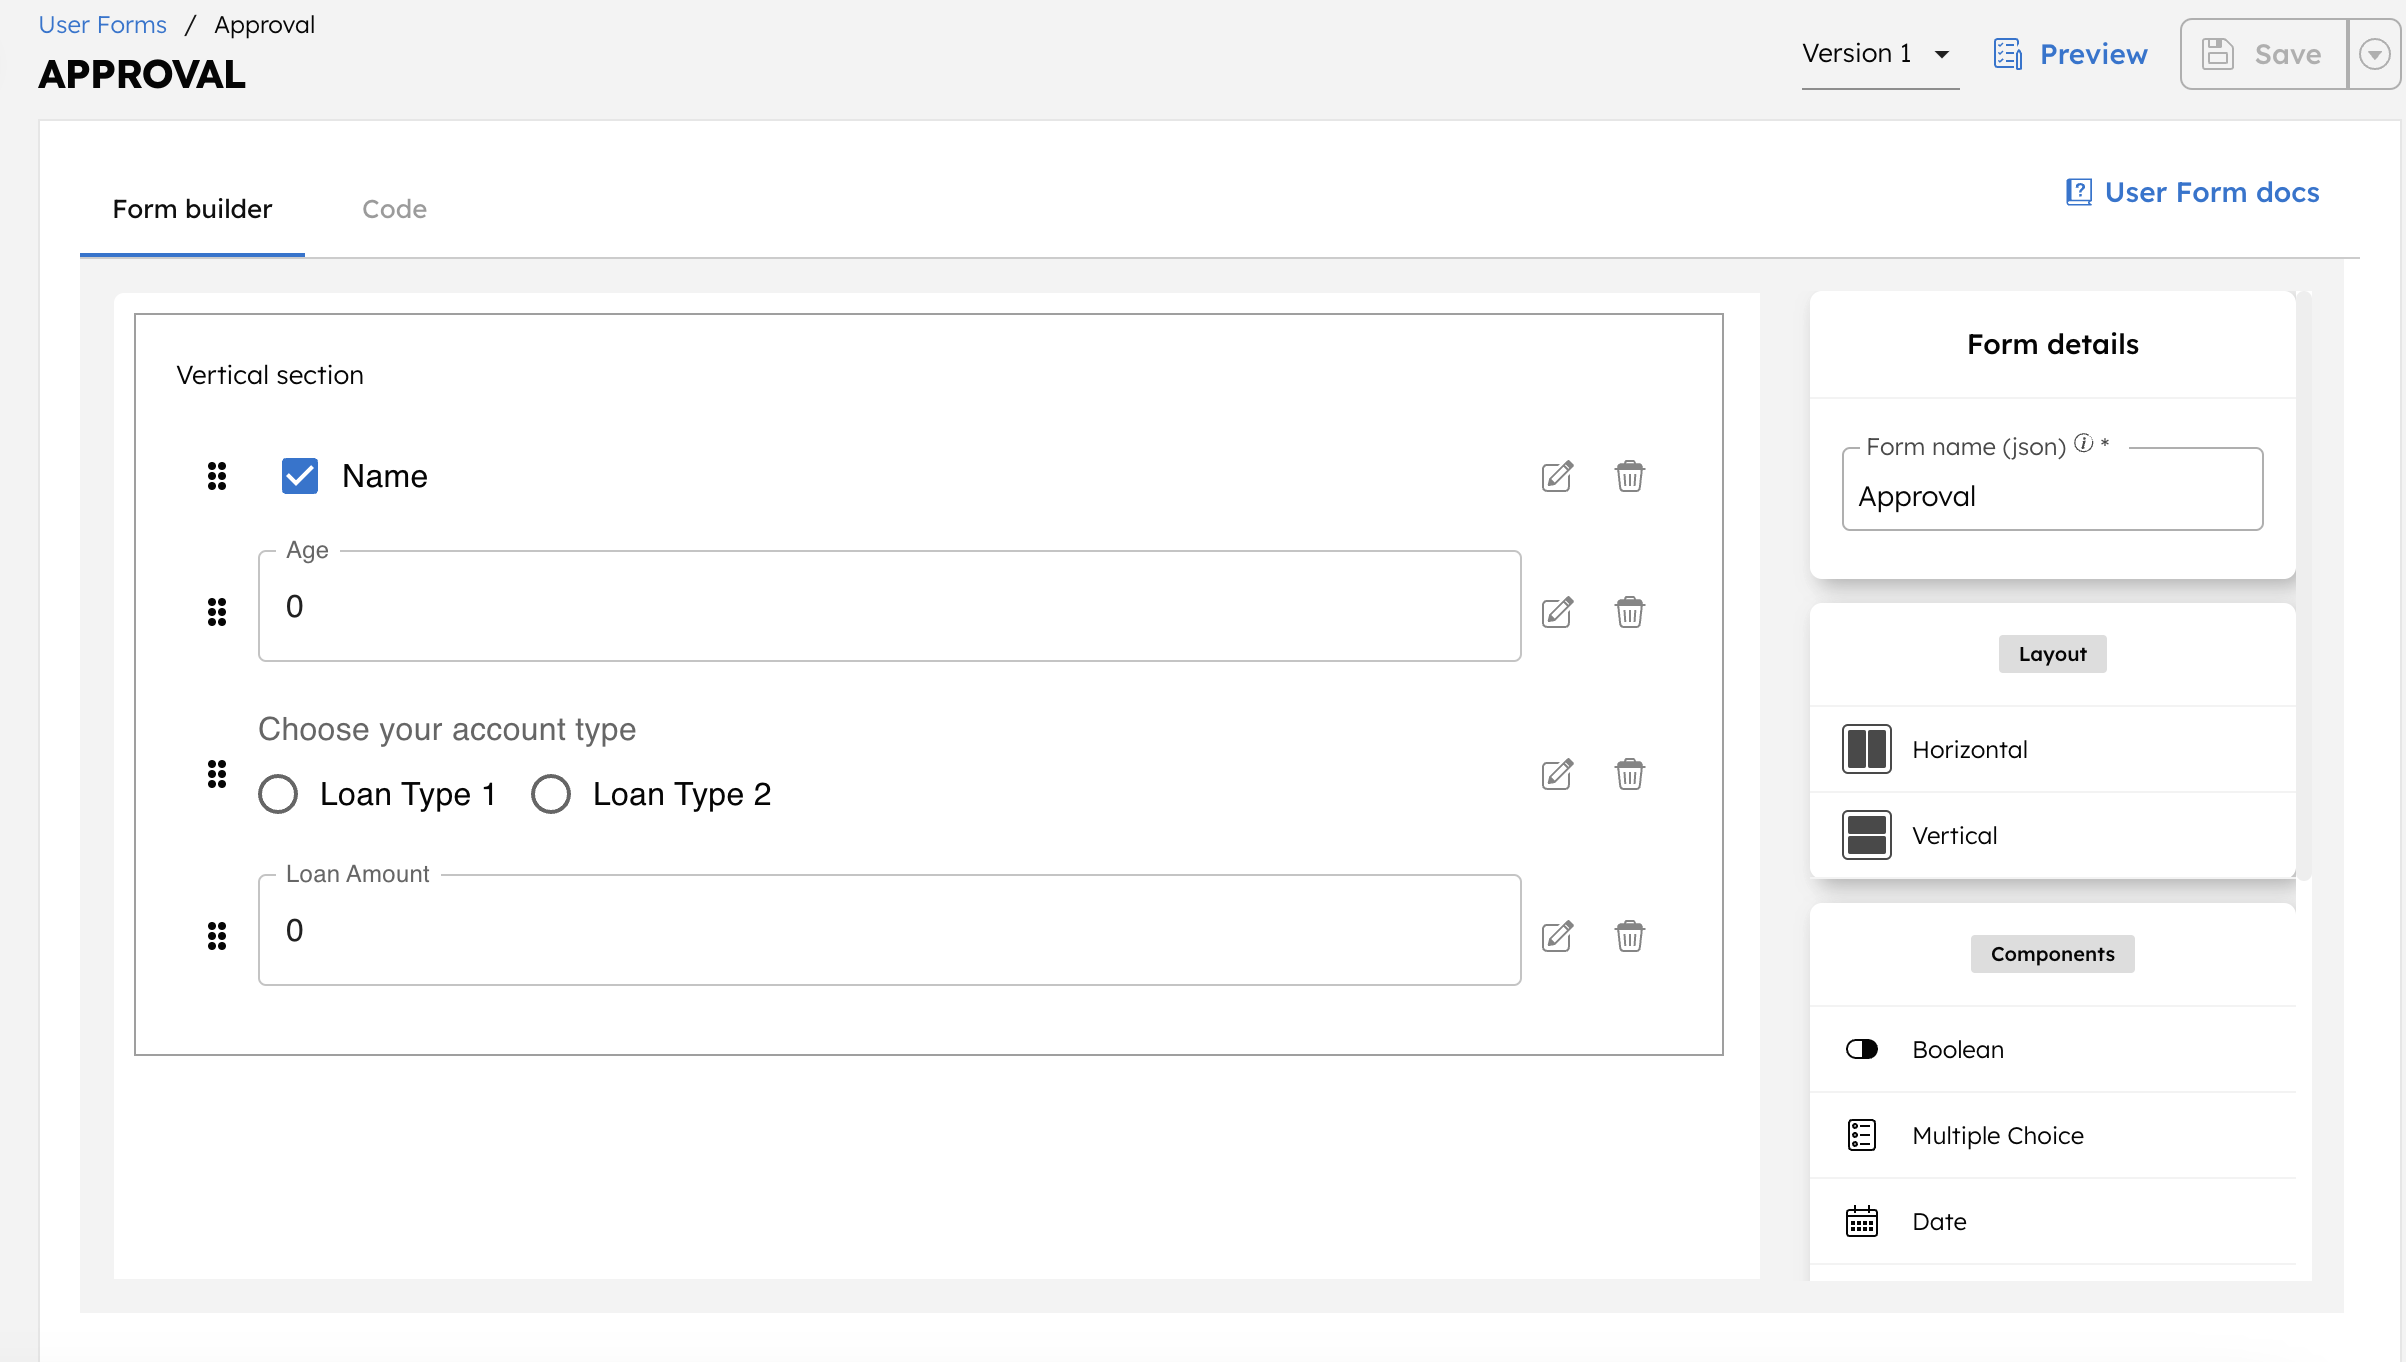Image resolution: width=2406 pixels, height=1362 pixels.
Task: Select the Date component text
Action: 1939,1221
